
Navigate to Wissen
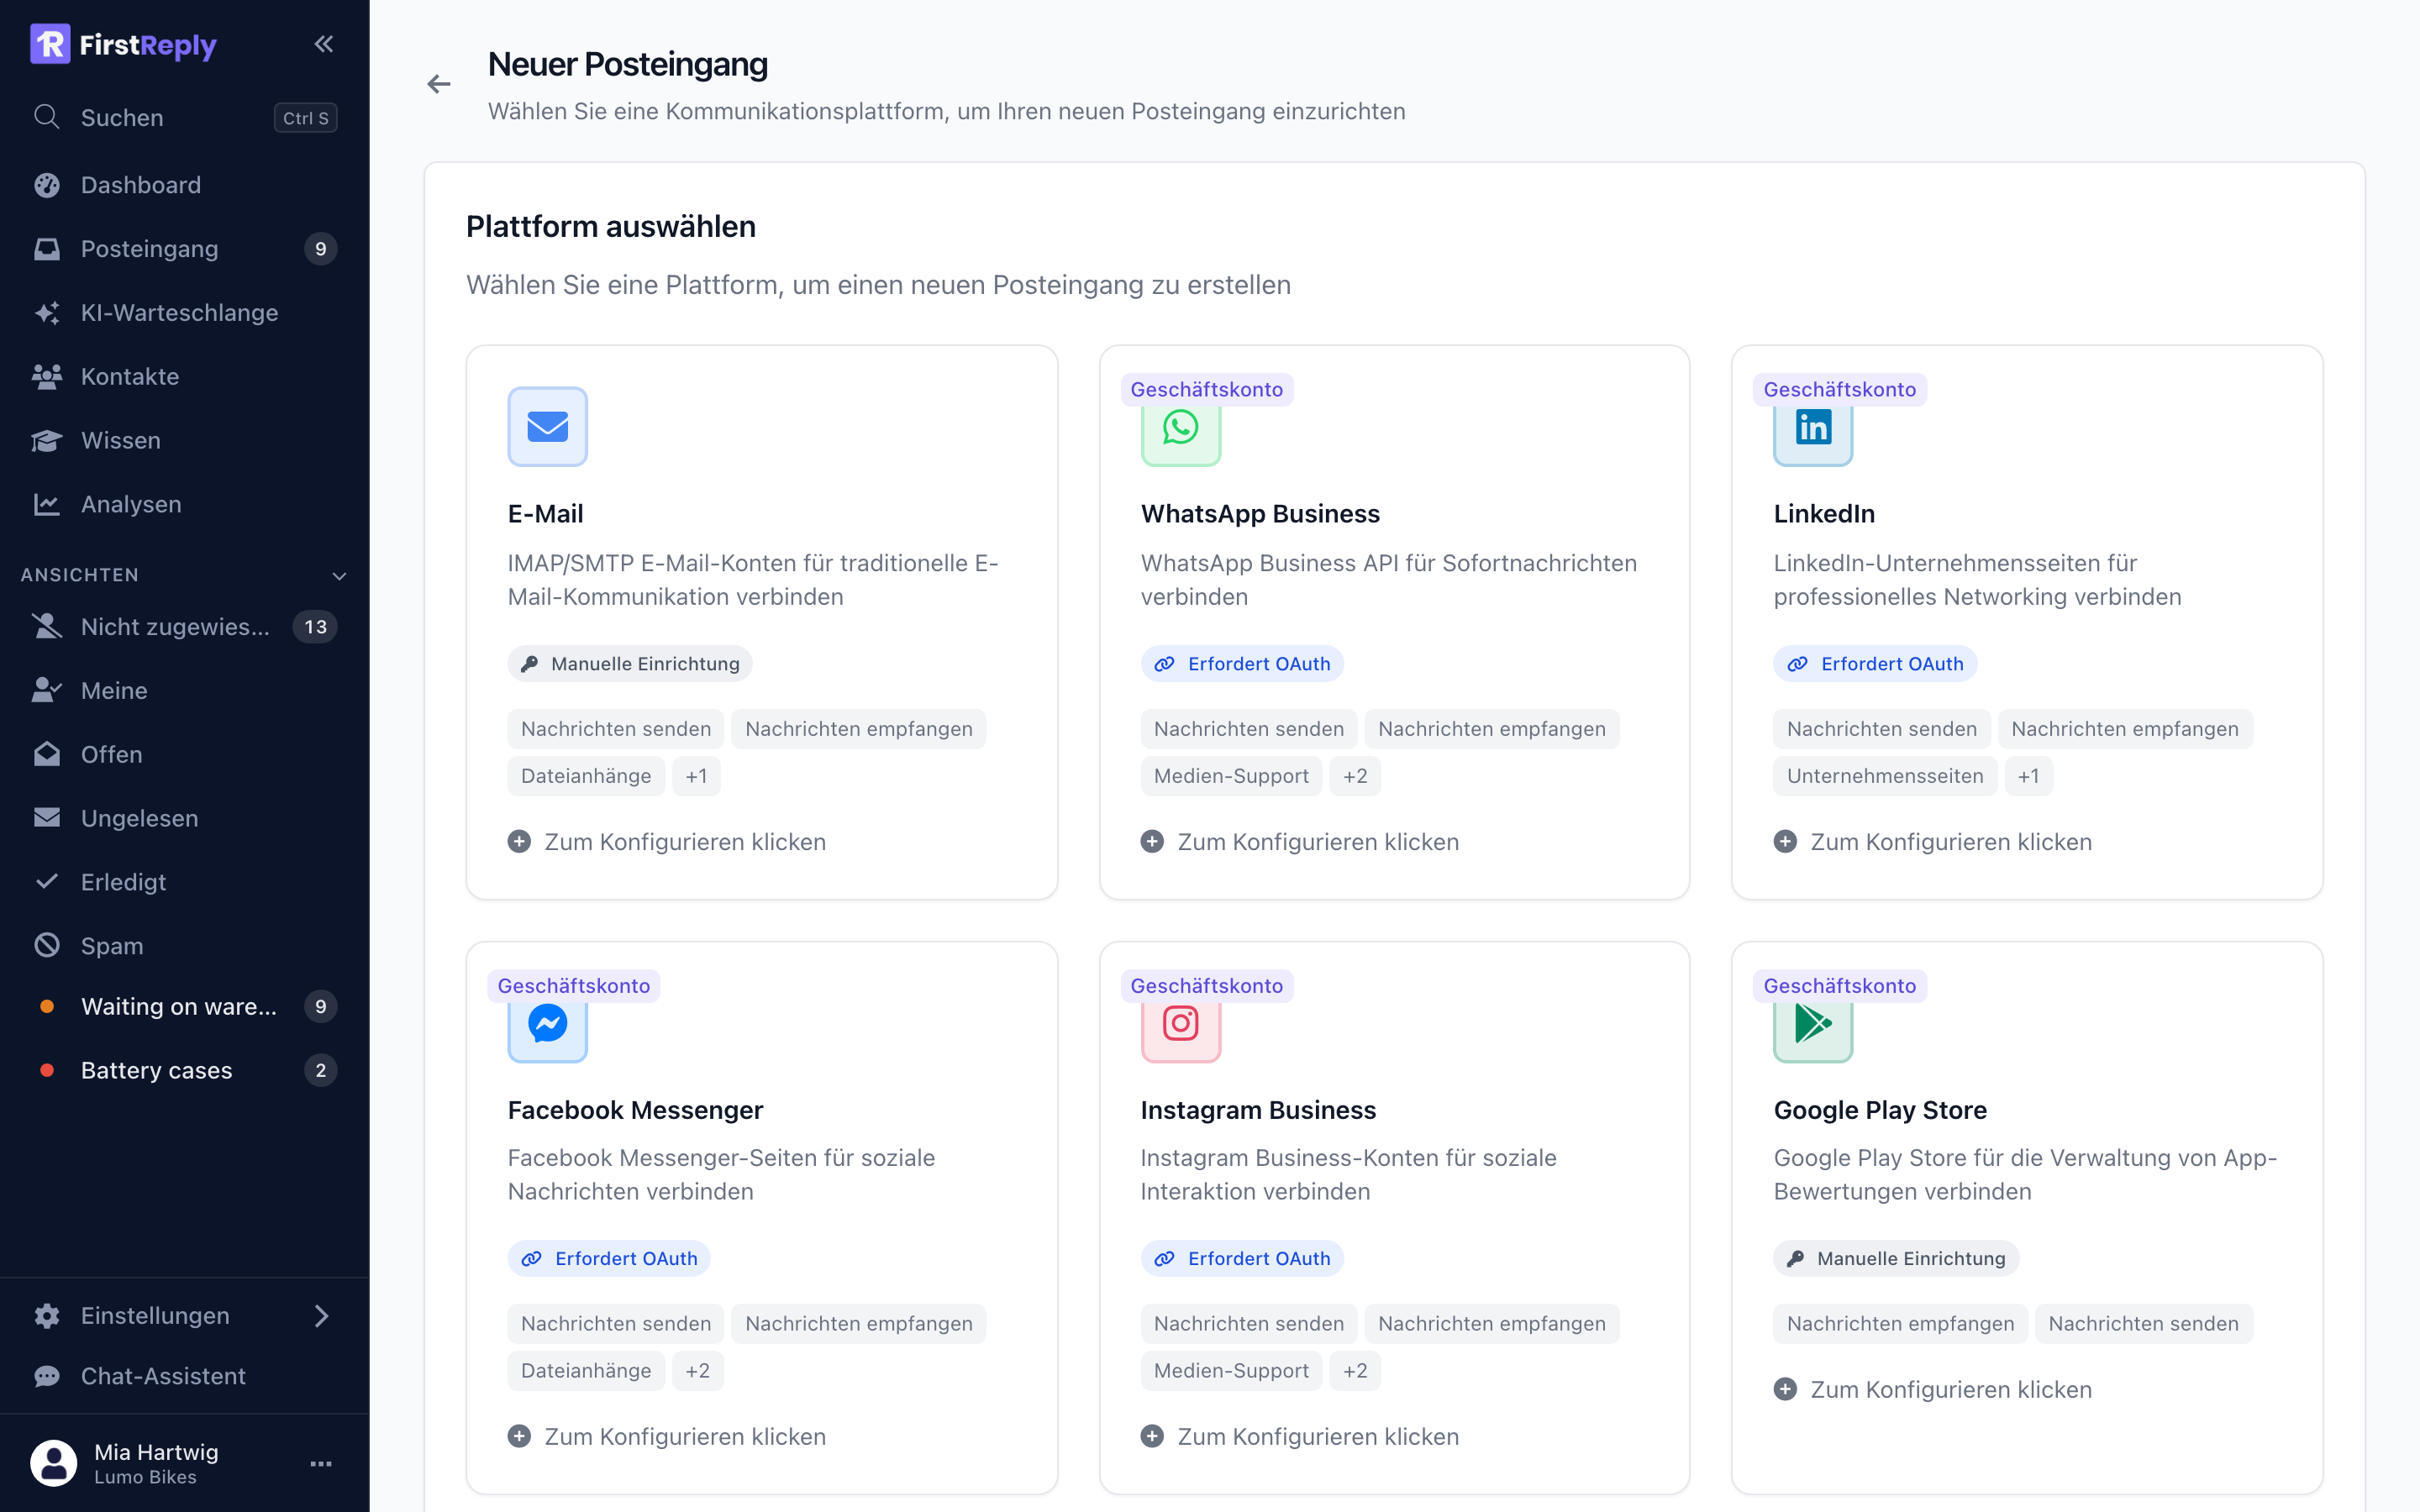[x=185, y=441]
